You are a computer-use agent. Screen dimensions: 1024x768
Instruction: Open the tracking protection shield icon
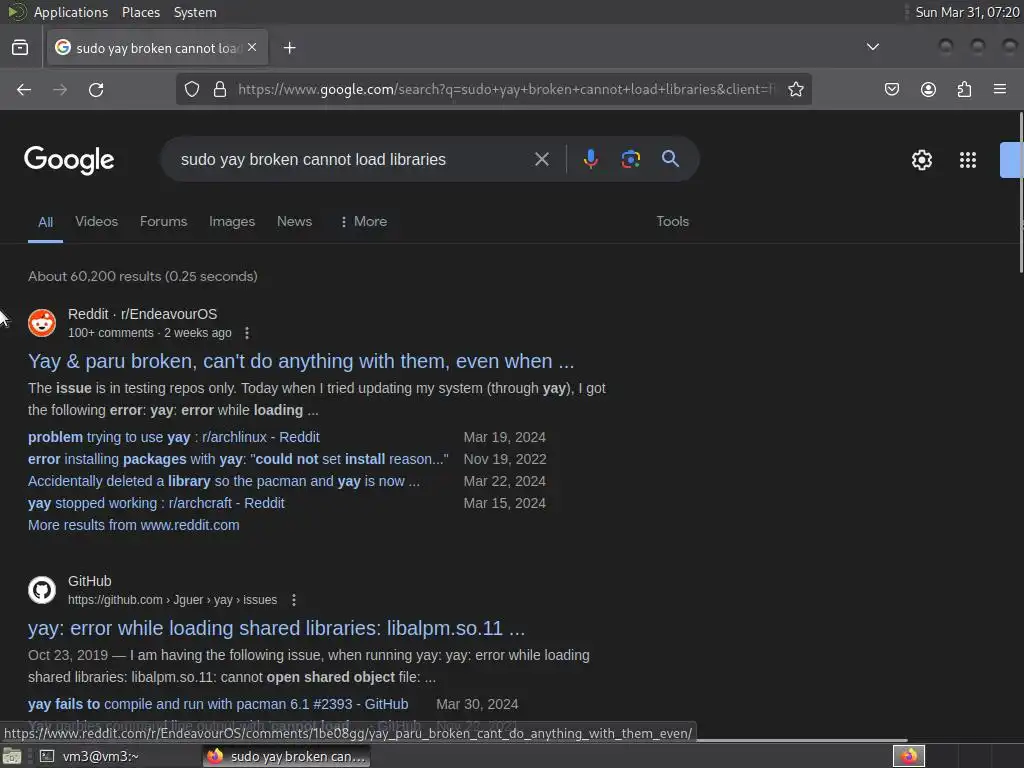[191, 89]
